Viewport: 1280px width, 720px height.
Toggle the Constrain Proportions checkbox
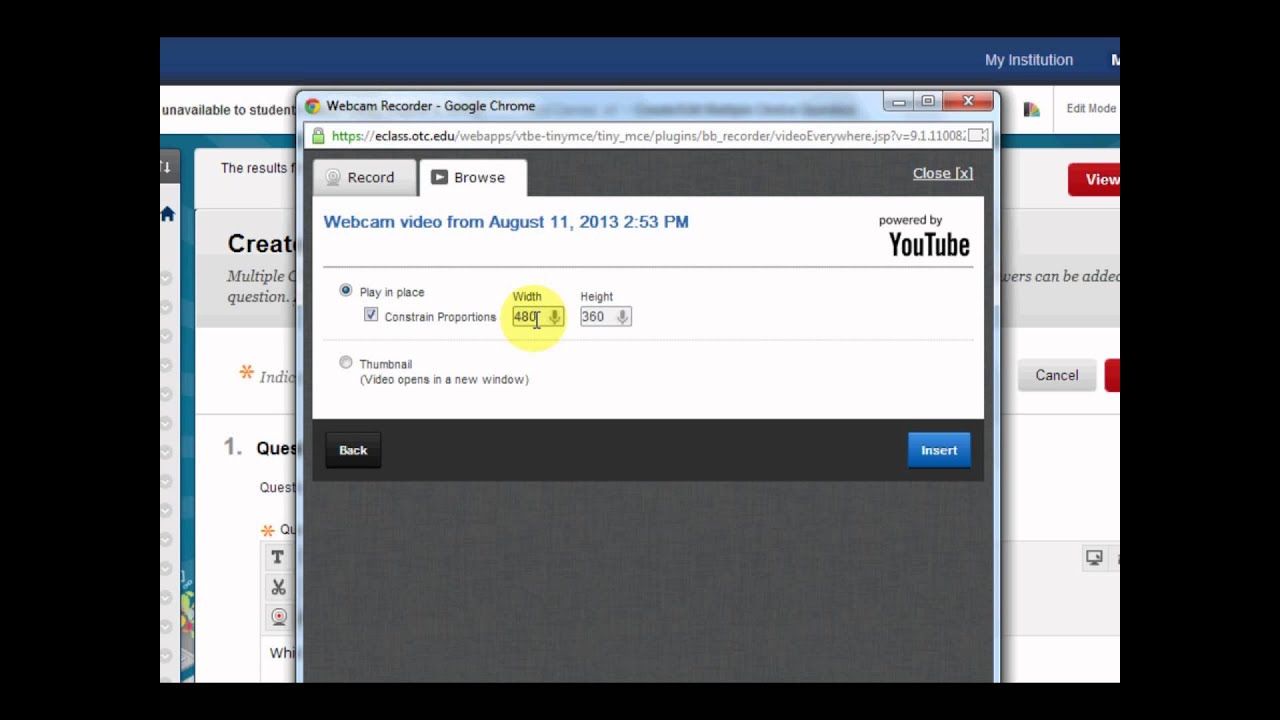pyautogui.click(x=371, y=315)
